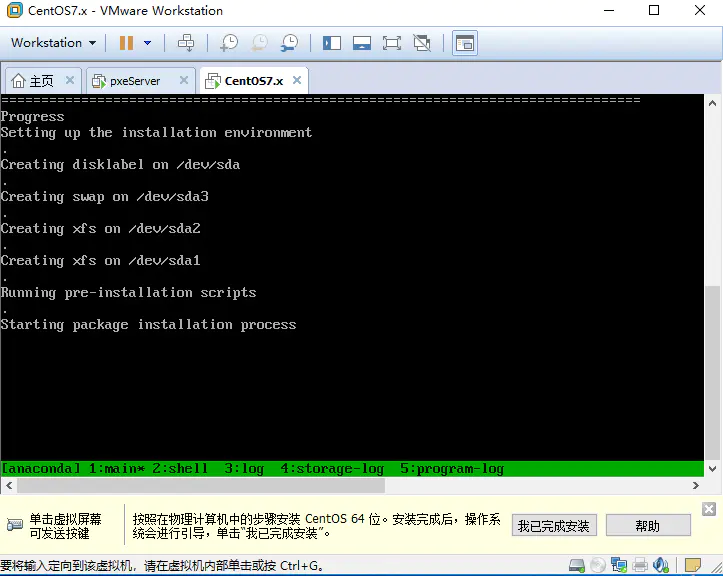This screenshot has height=576, width=723.
Task: Close the VMware Workstation window
Action: (699, 10)
